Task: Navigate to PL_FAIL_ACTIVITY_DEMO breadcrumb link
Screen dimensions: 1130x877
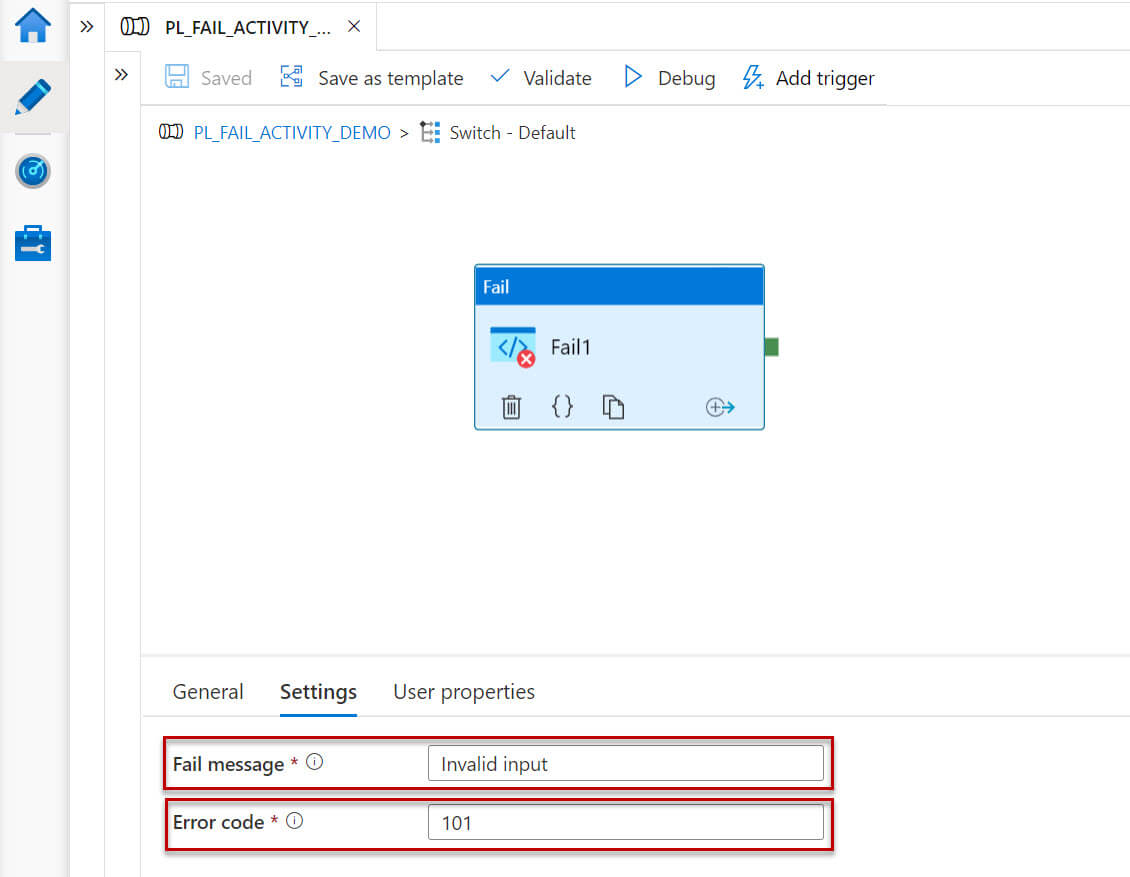Action: click(x=292, y=133)
